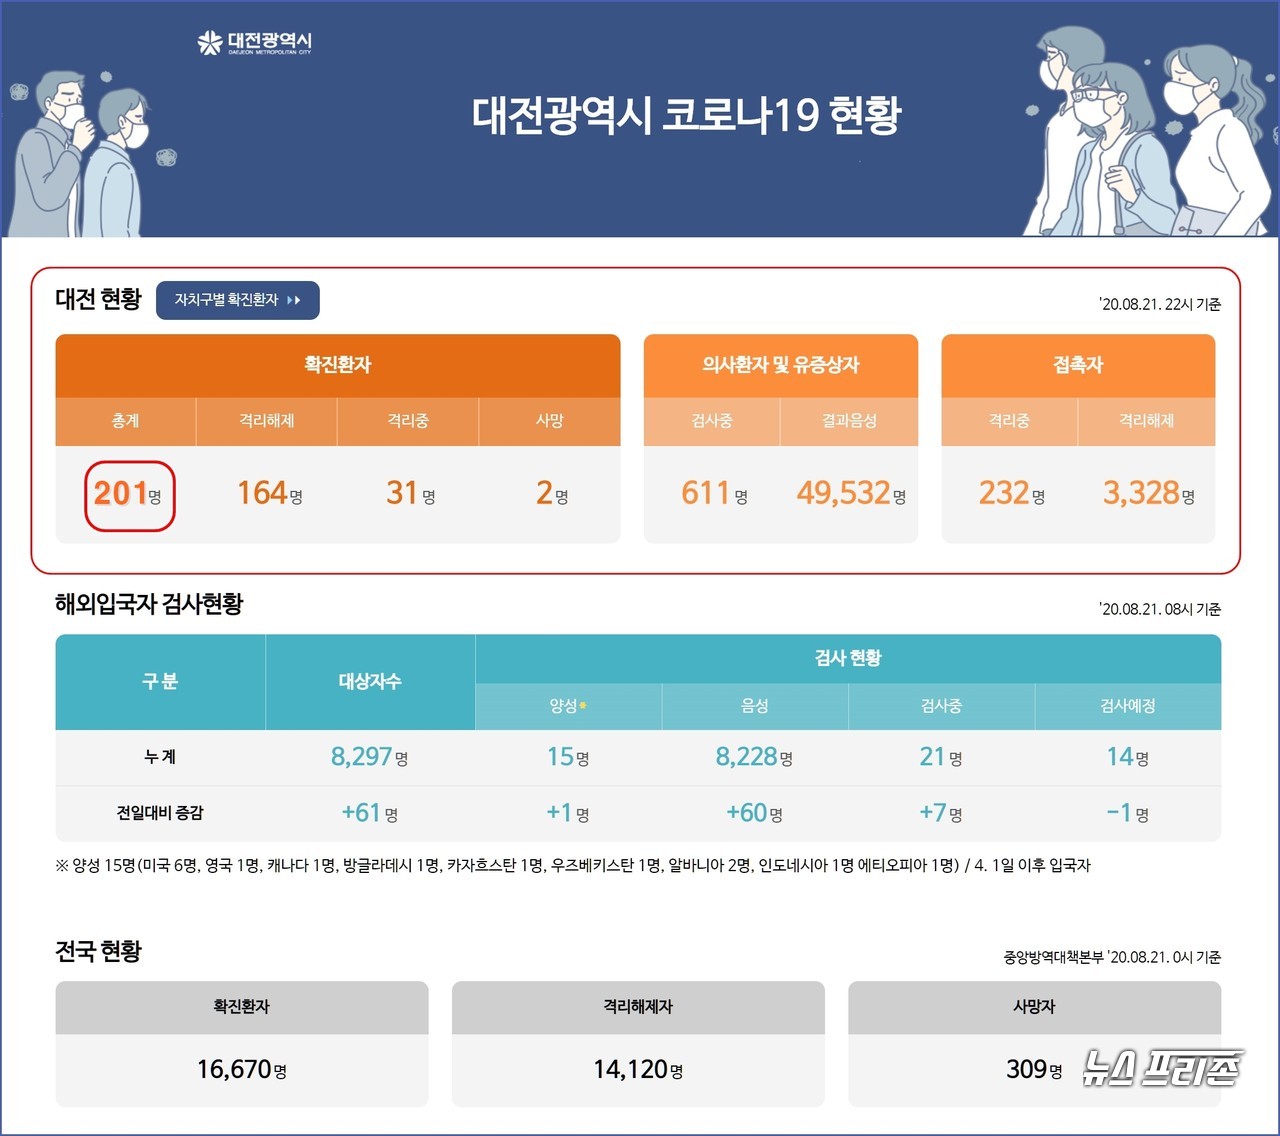Click the 전국 현황 heading

pyautogui.click(x=99, y=951)
